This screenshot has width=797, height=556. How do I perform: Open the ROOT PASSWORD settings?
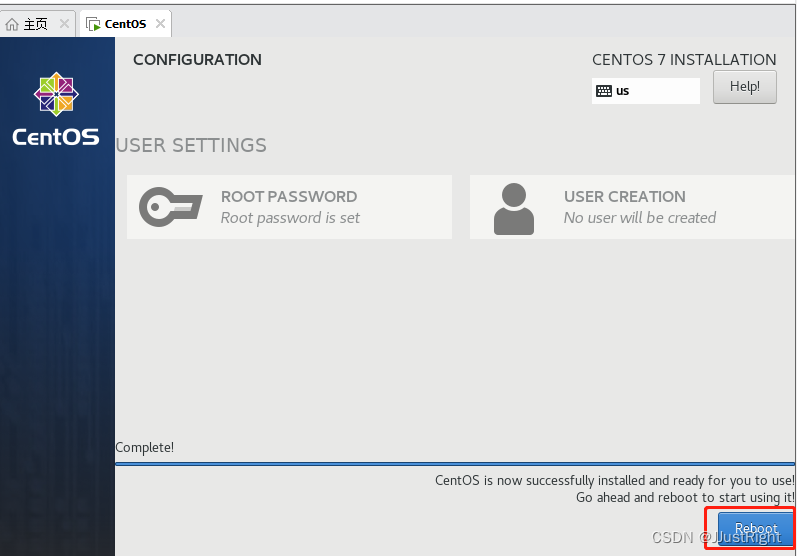[x=289, y=207]
